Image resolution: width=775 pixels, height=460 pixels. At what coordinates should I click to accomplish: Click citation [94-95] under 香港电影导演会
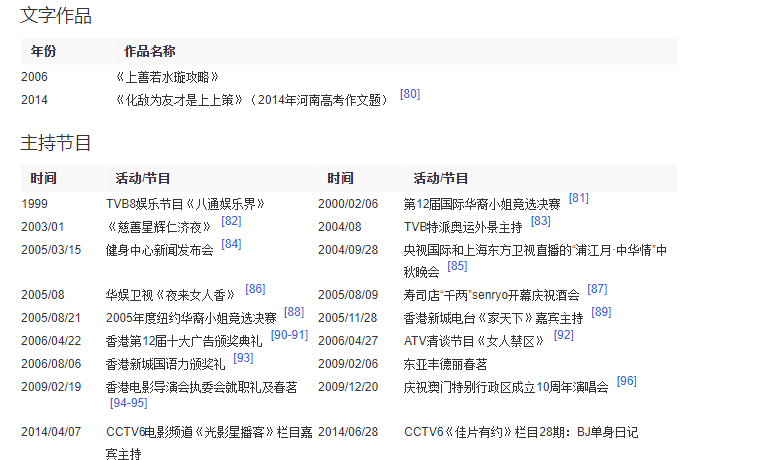(128, 403)
